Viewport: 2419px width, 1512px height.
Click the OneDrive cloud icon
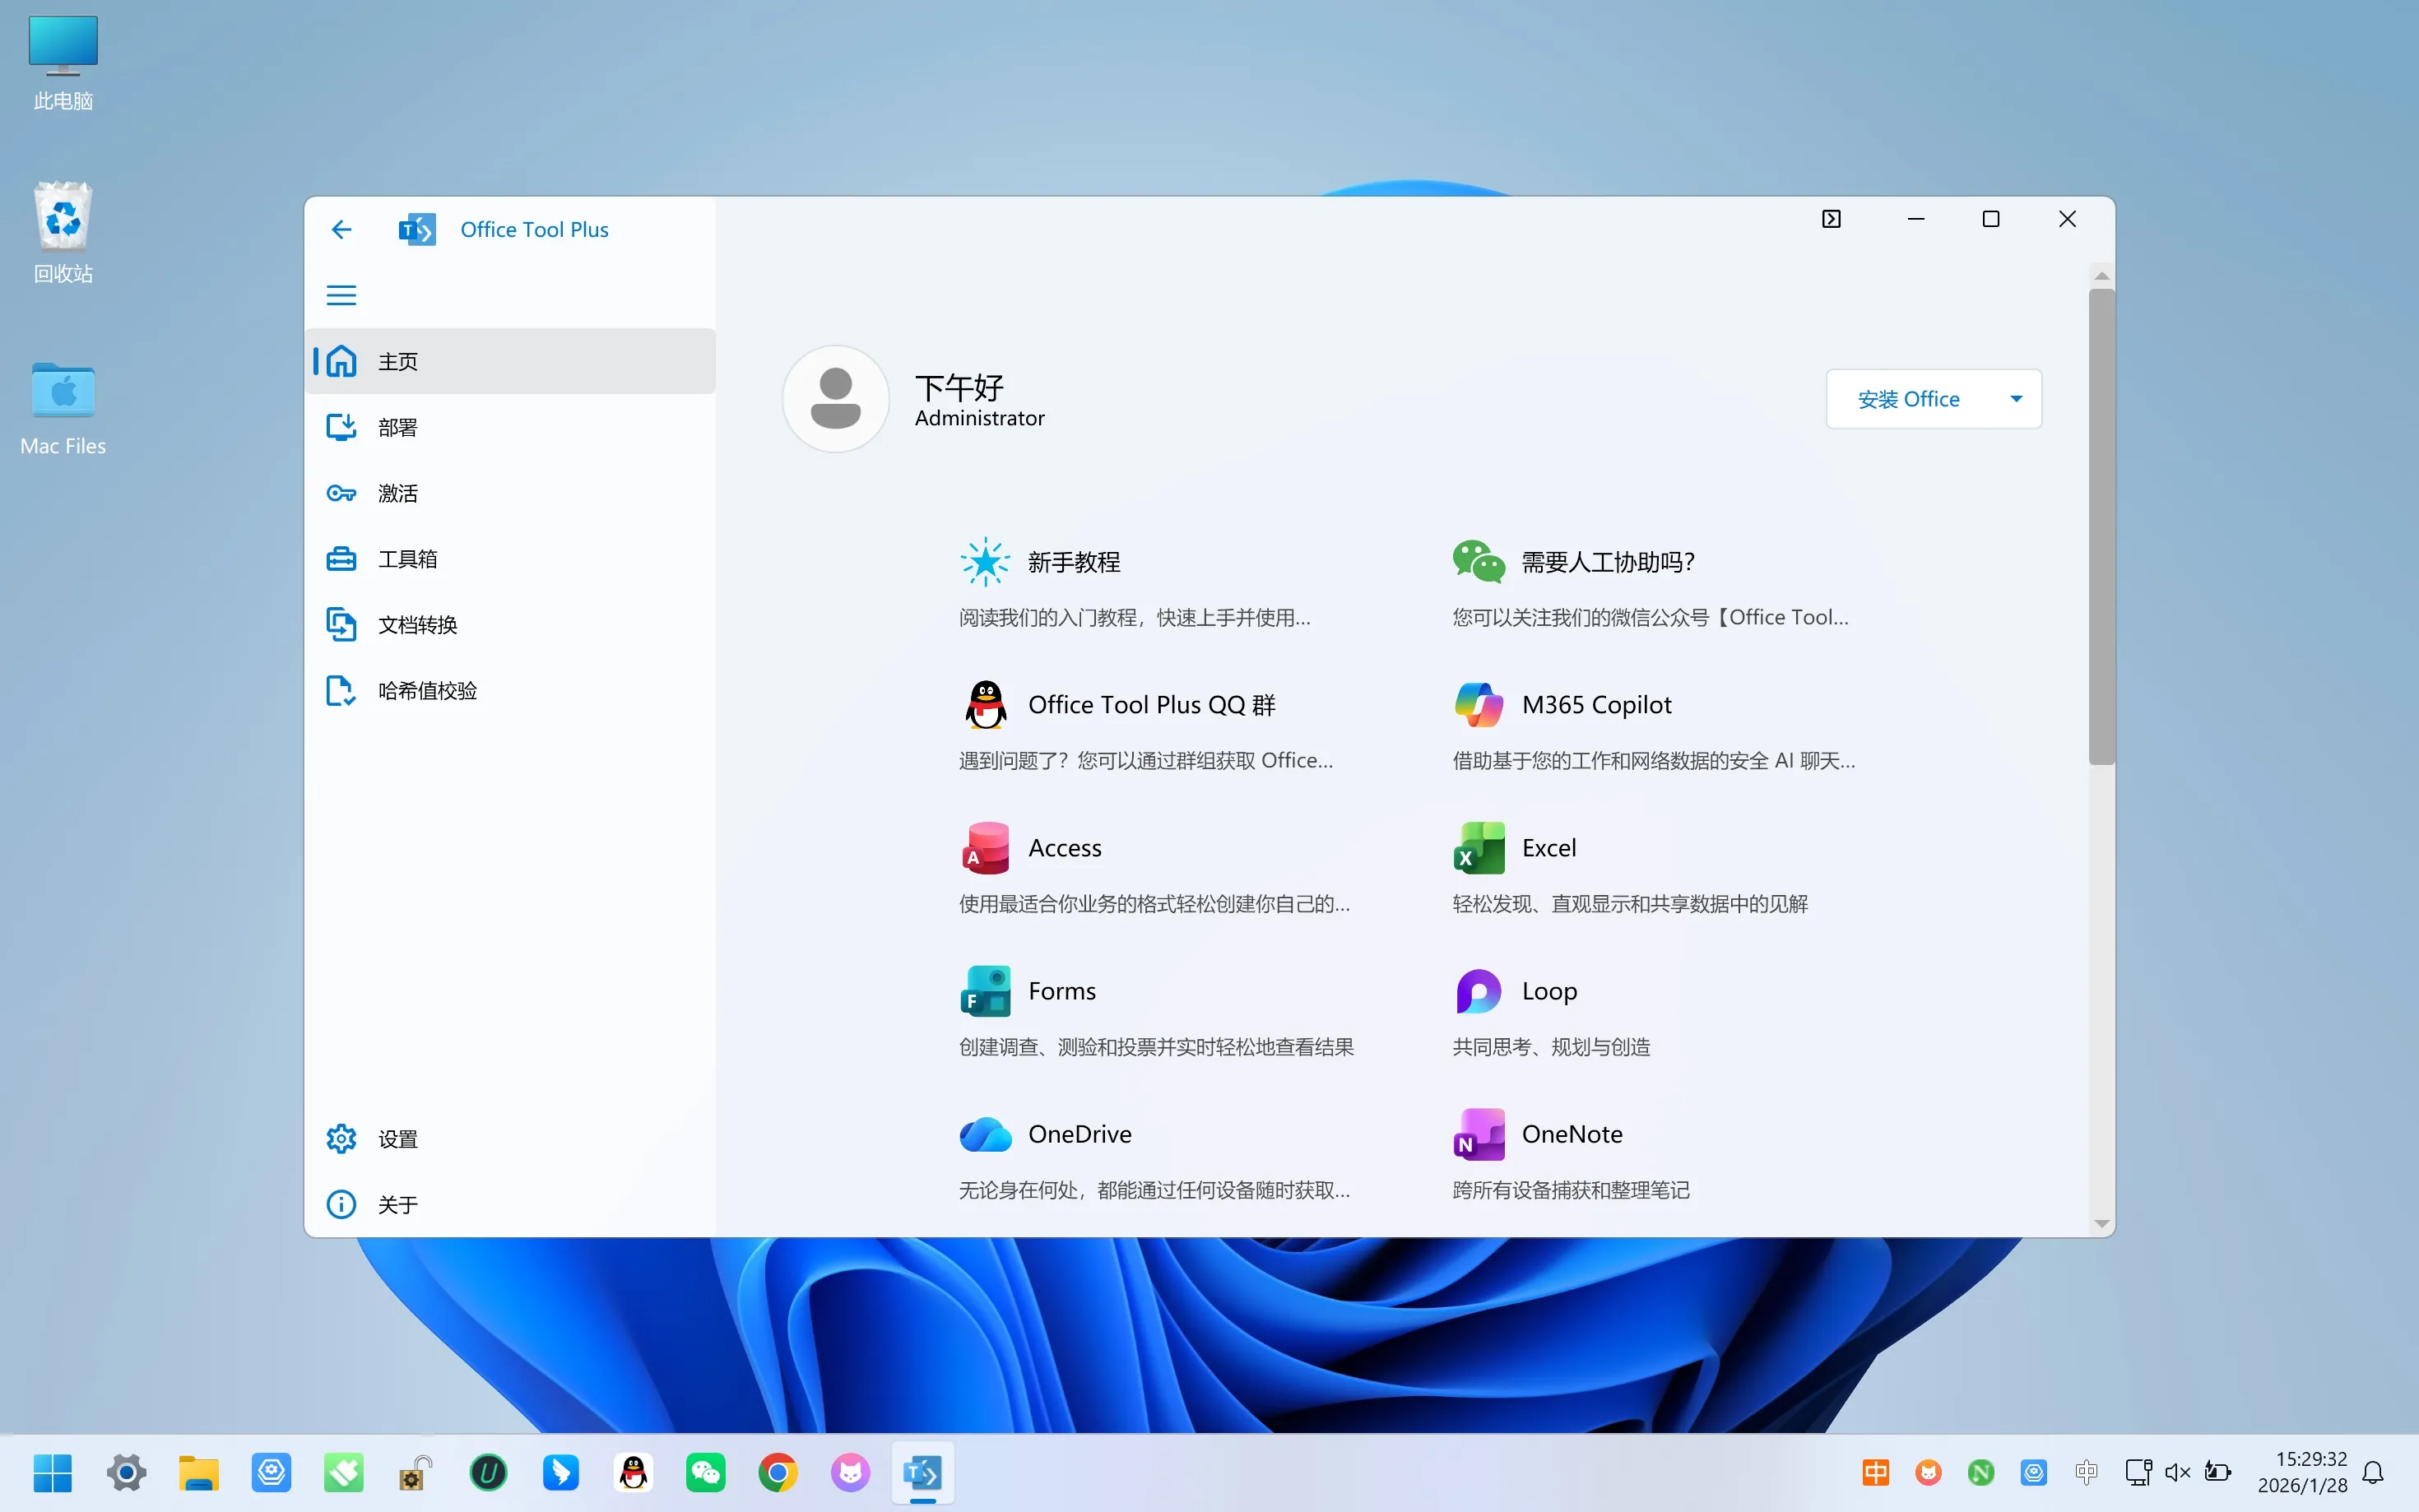(985, 1134)
